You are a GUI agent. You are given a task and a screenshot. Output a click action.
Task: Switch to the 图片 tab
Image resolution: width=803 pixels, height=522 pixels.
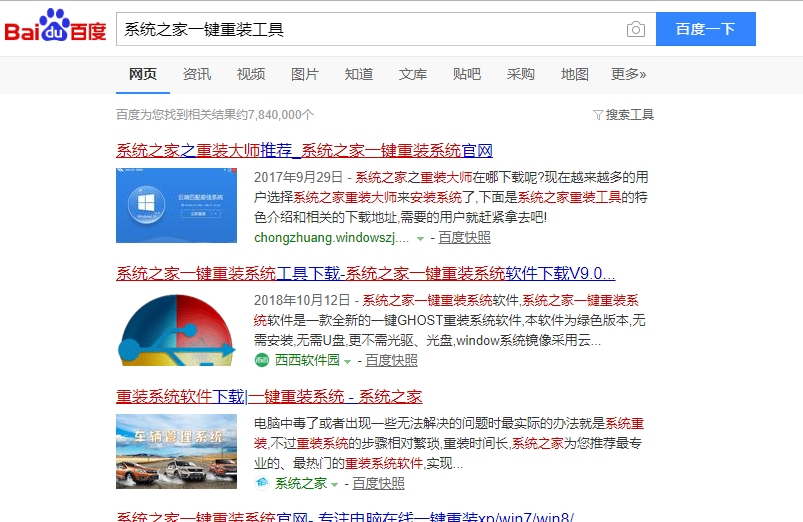(x=305, y=75)
